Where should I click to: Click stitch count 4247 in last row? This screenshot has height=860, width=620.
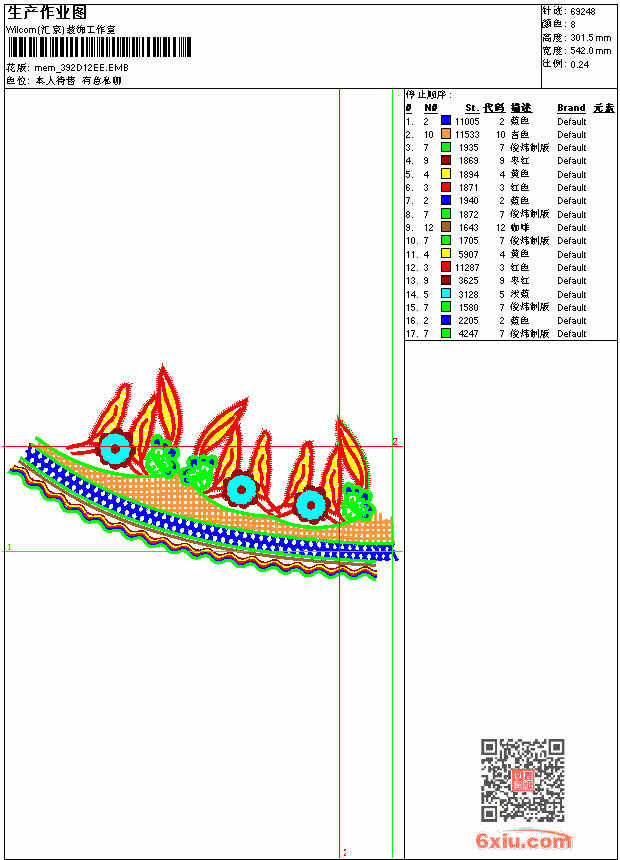pyautogui.click(x=469, y=334)
